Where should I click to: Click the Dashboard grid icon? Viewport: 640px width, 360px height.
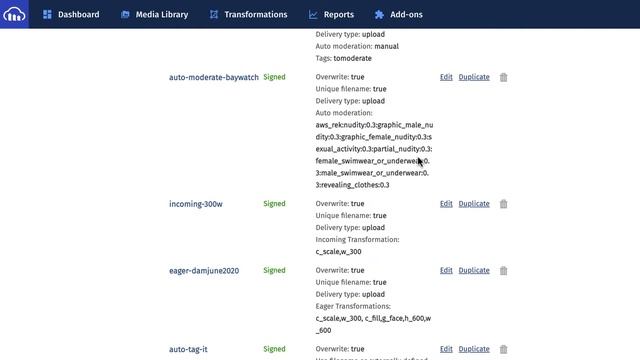[47, 14]
